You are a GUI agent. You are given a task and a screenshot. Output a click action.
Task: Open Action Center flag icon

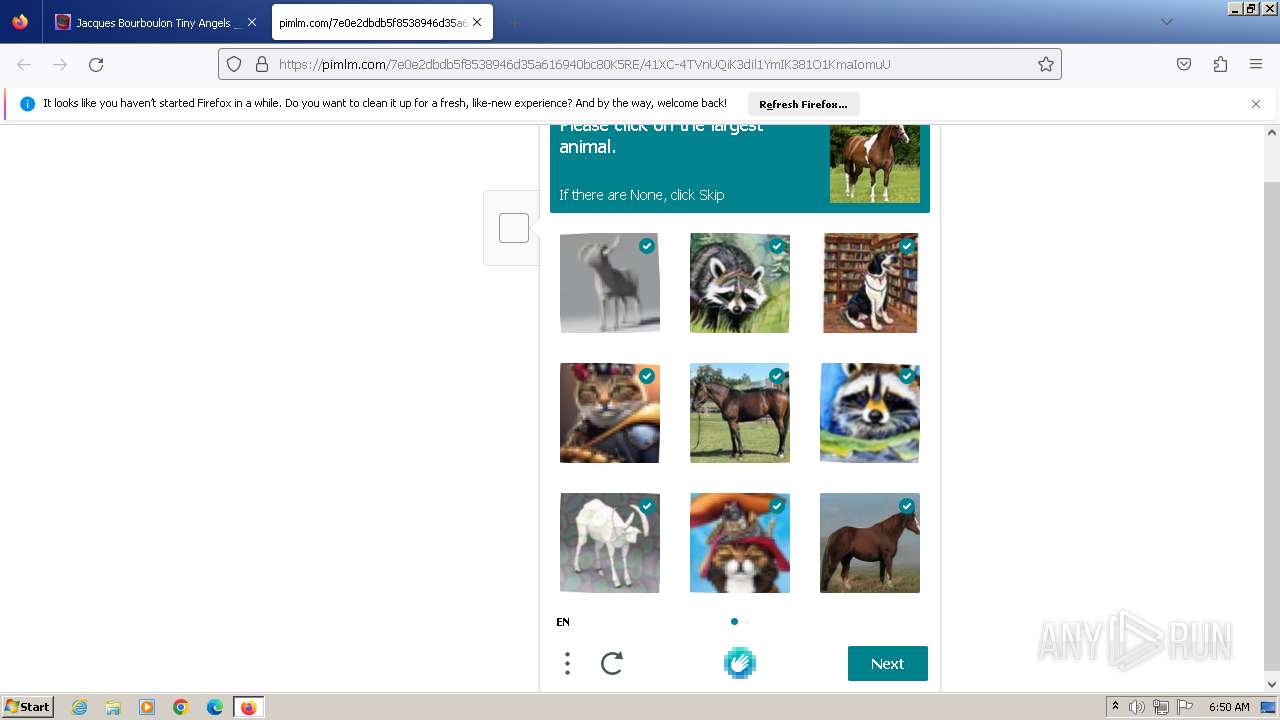tap(1185, 707)
